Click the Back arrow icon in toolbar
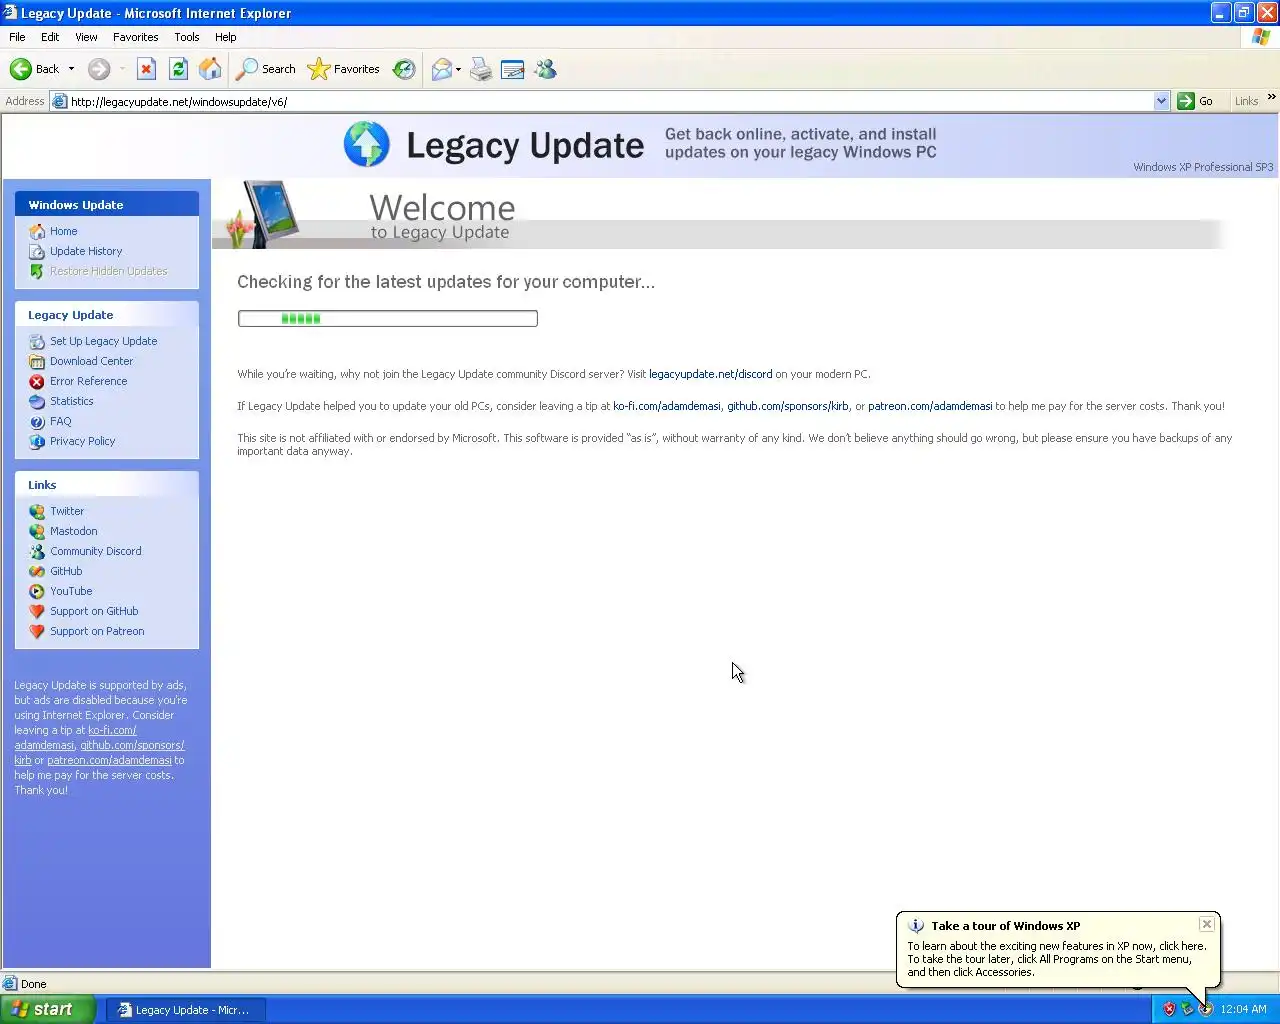 coord(20,69)
